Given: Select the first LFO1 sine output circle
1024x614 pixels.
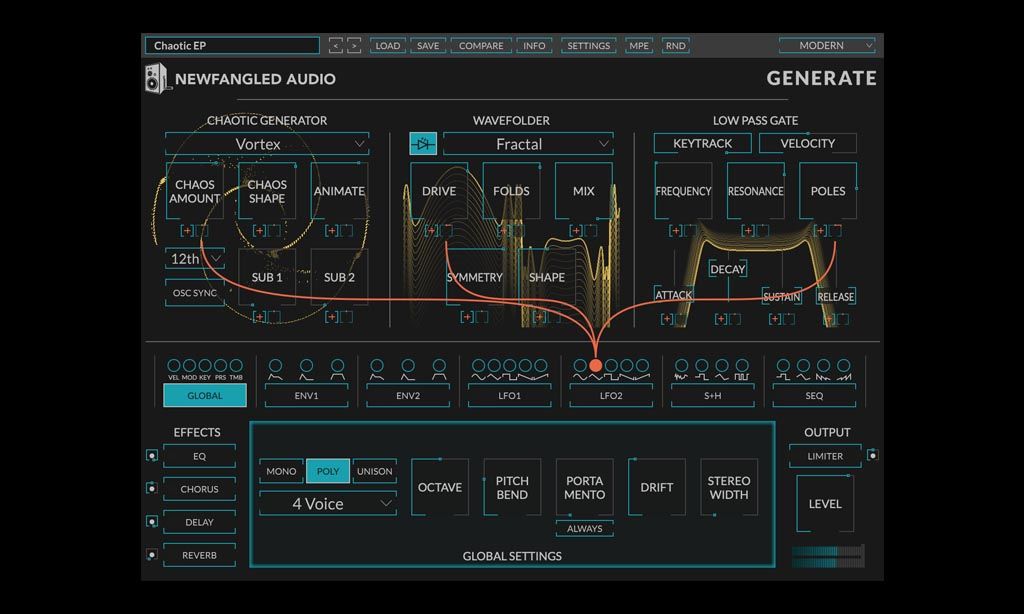Looking at the screenshot, I should tap(479, 365).
